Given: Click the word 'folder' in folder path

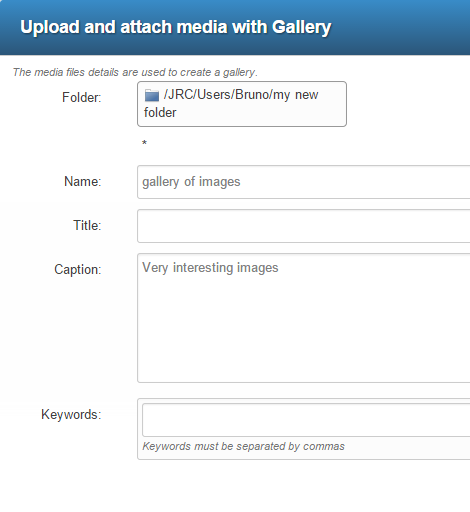Looking at the screenshot, I should pyautogui.click(x=160, y=113).
